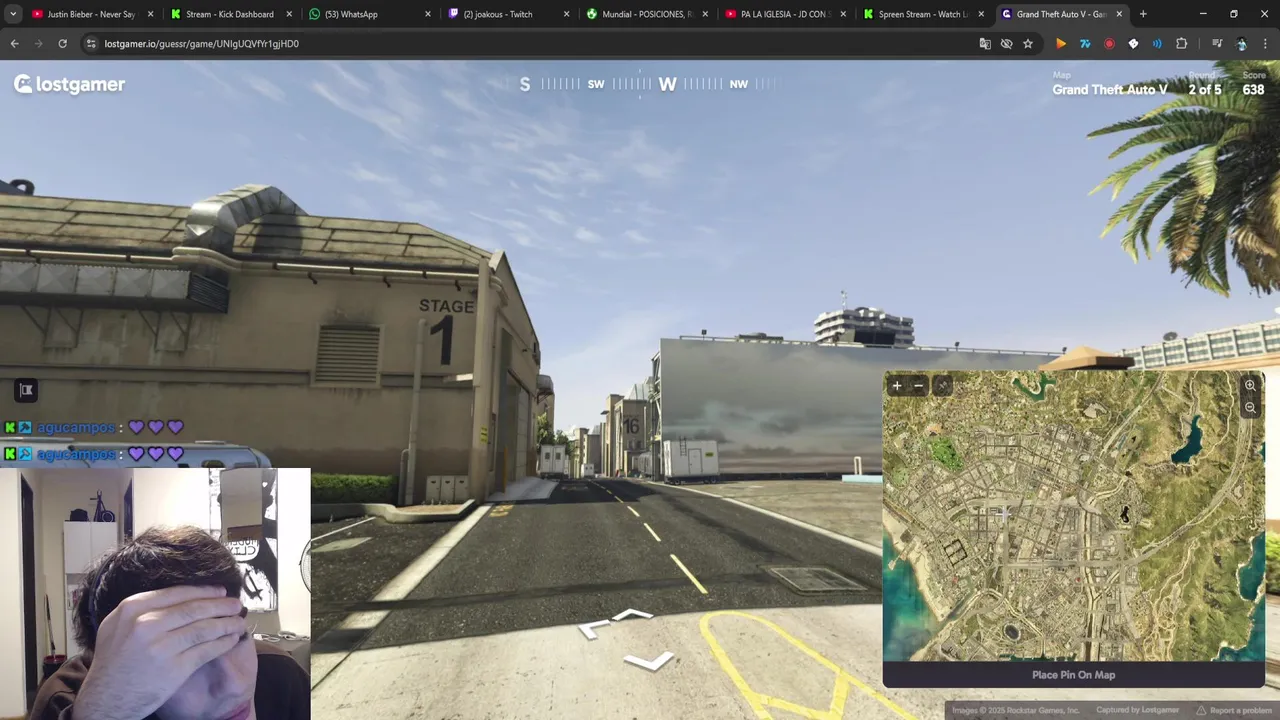
Task: Click the backward navigation chevron on the road
Action: click(648, 661)
